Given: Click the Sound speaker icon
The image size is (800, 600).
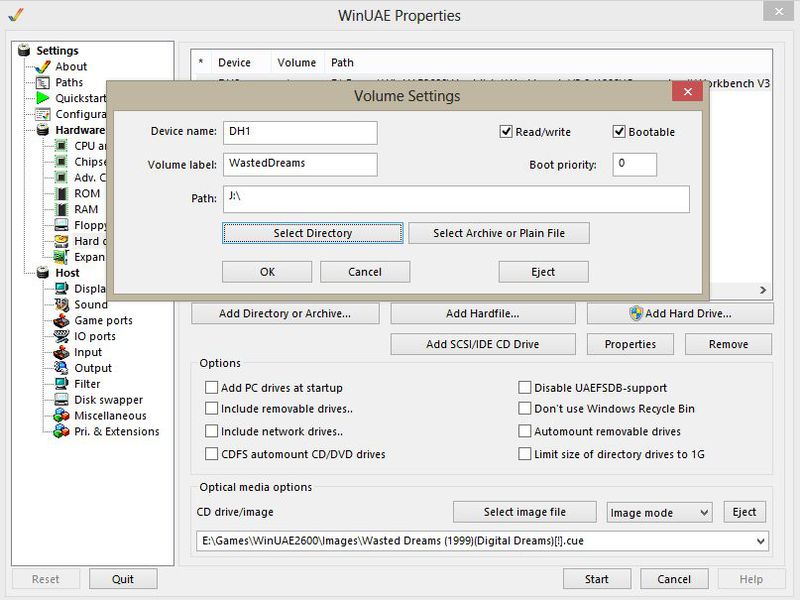Looking at the screenshot, I should [61, 305].
